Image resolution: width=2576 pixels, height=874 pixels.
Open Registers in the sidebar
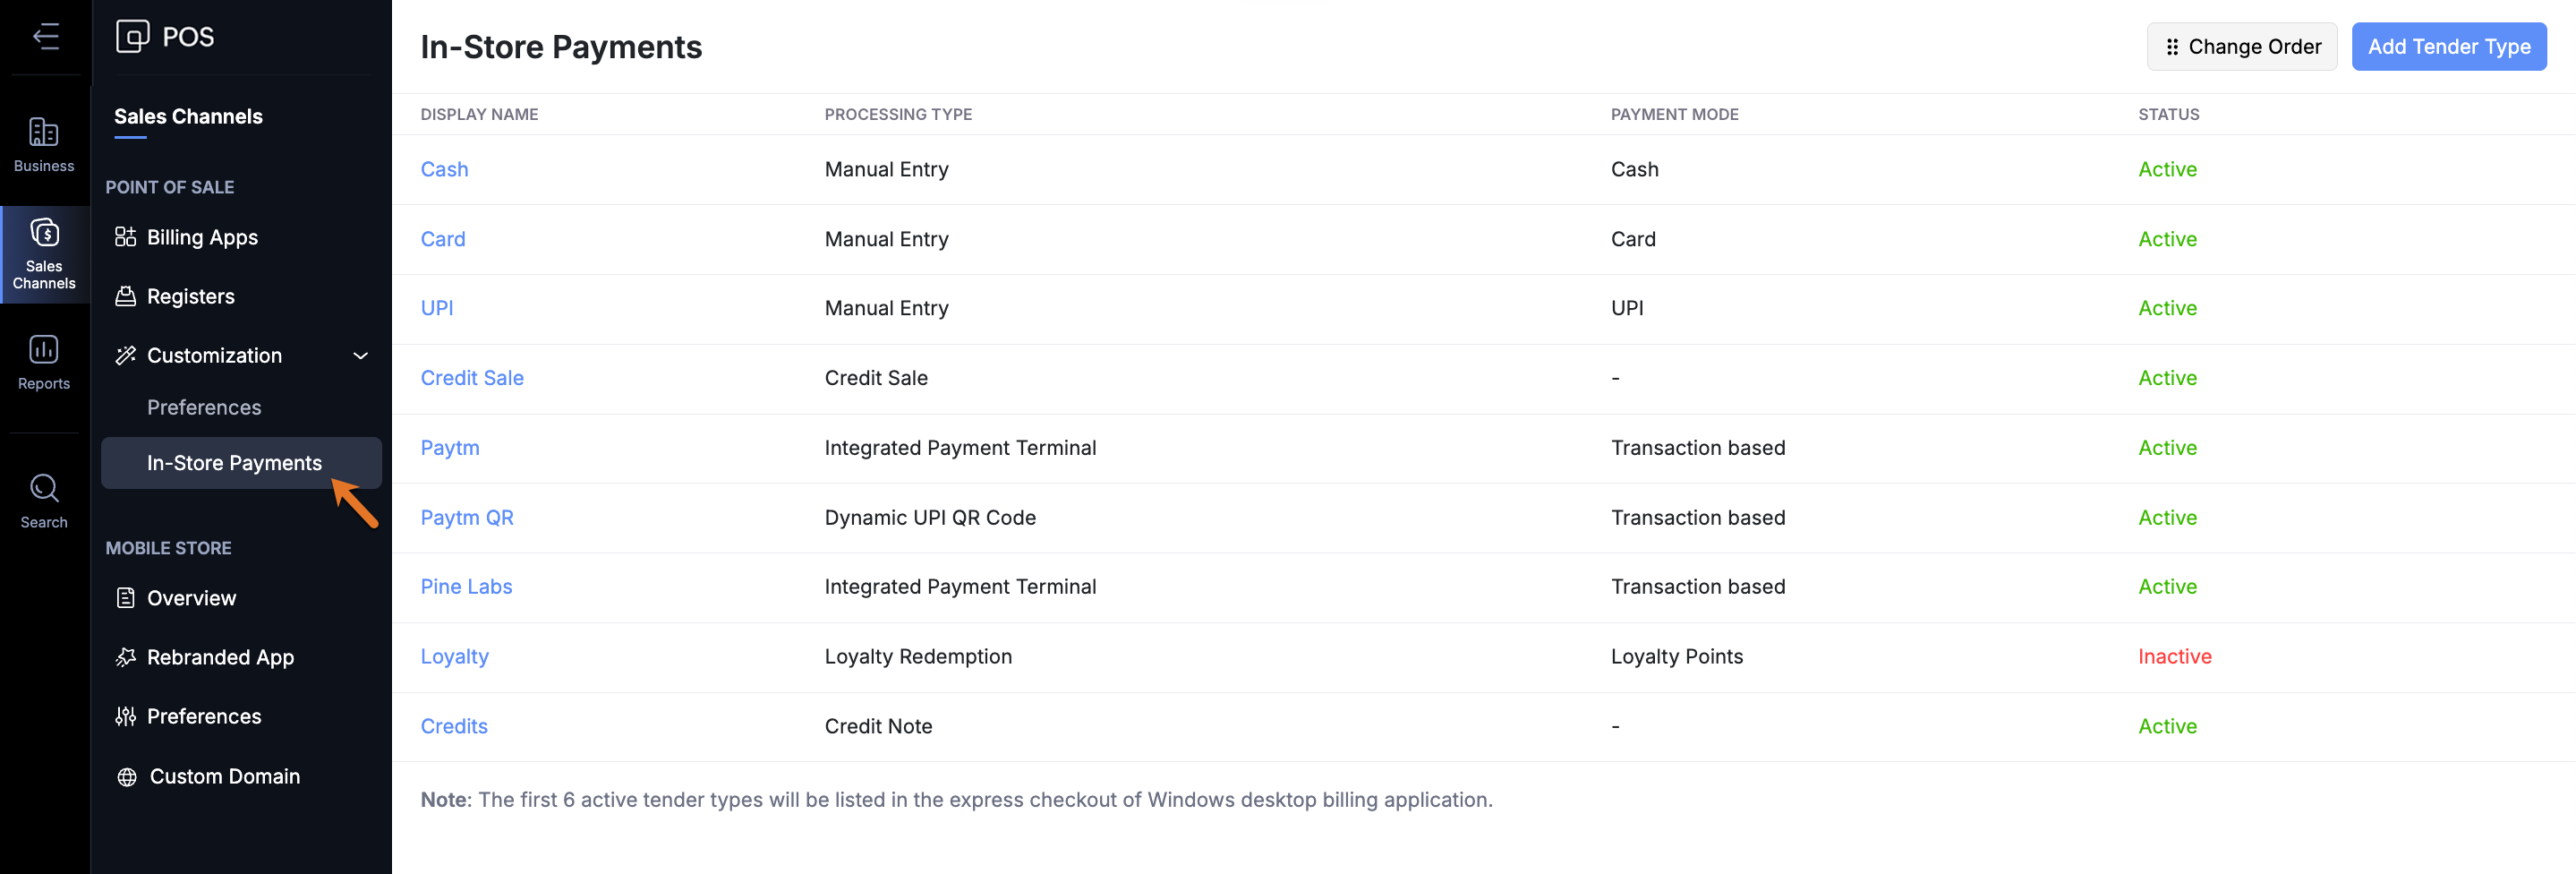click(190, 296)
